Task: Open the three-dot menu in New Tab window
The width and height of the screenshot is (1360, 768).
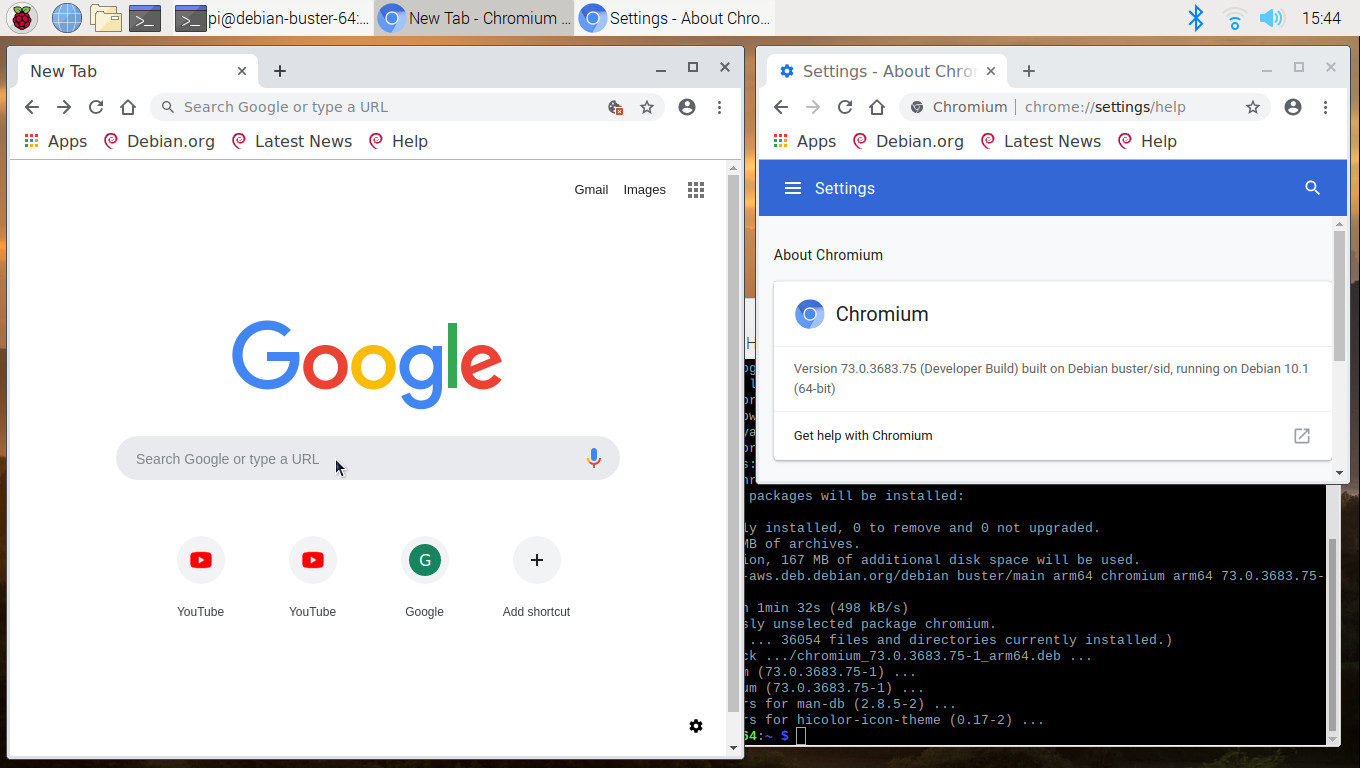Action: tap(719, 107)
